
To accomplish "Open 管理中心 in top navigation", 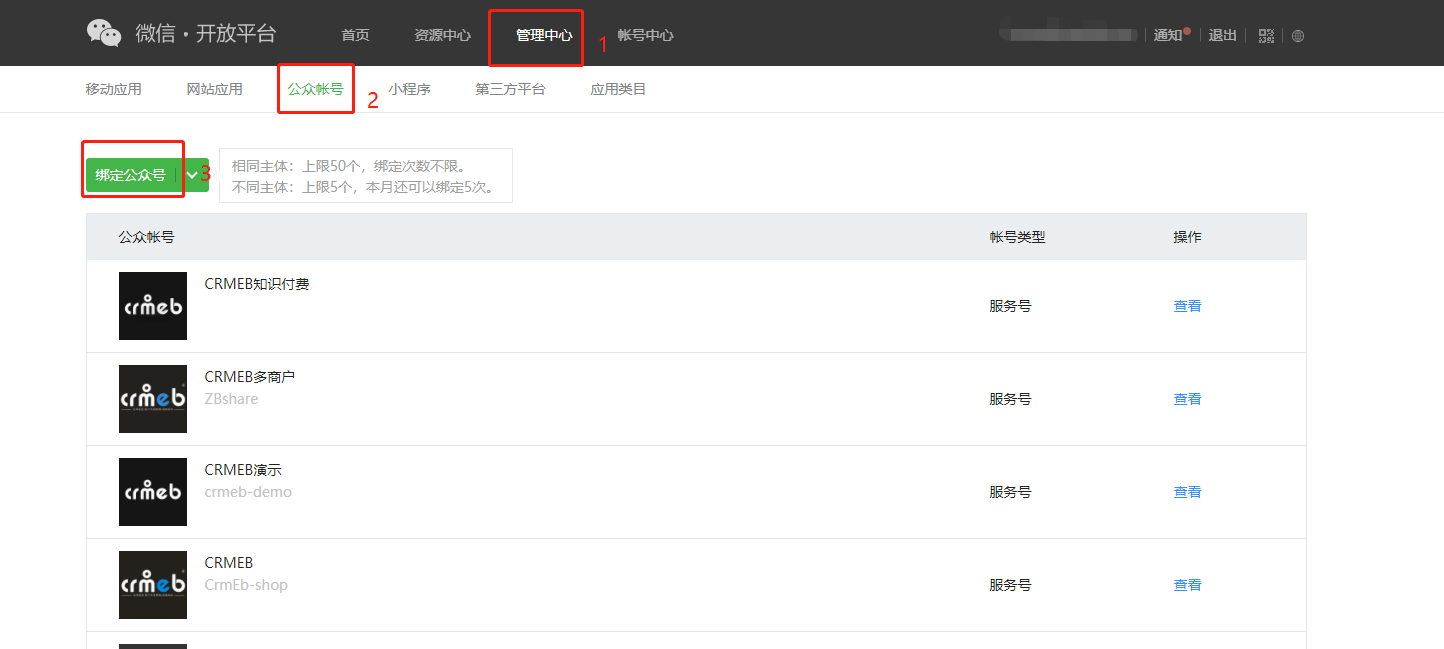I will click(544, 35).
